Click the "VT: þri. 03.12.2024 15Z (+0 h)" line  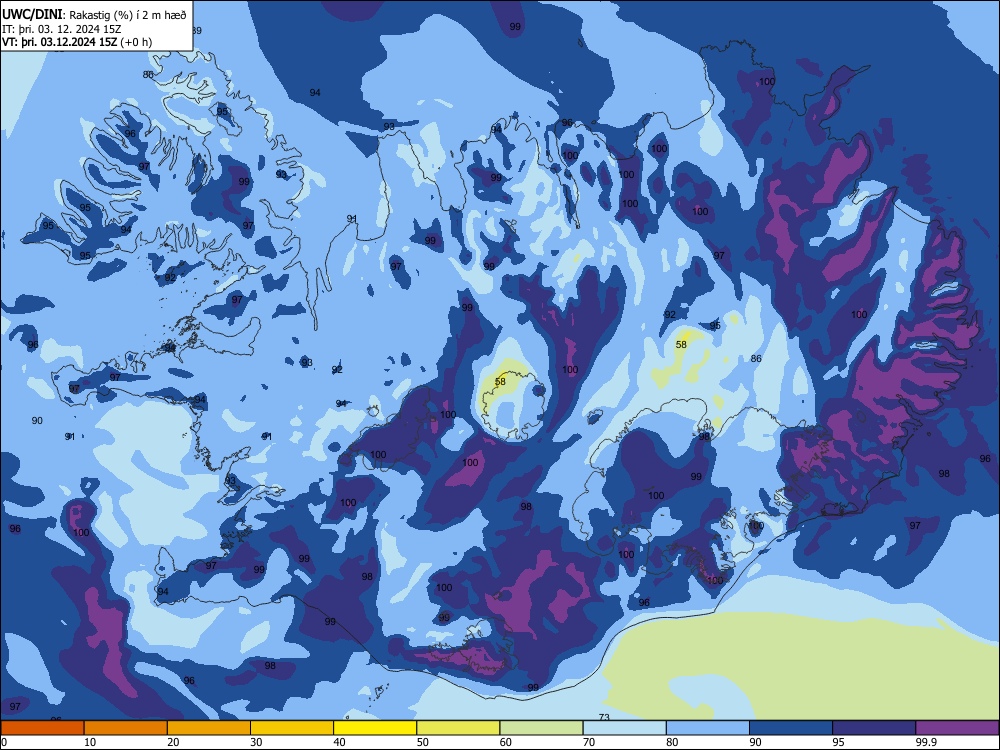tap(77, 42)
